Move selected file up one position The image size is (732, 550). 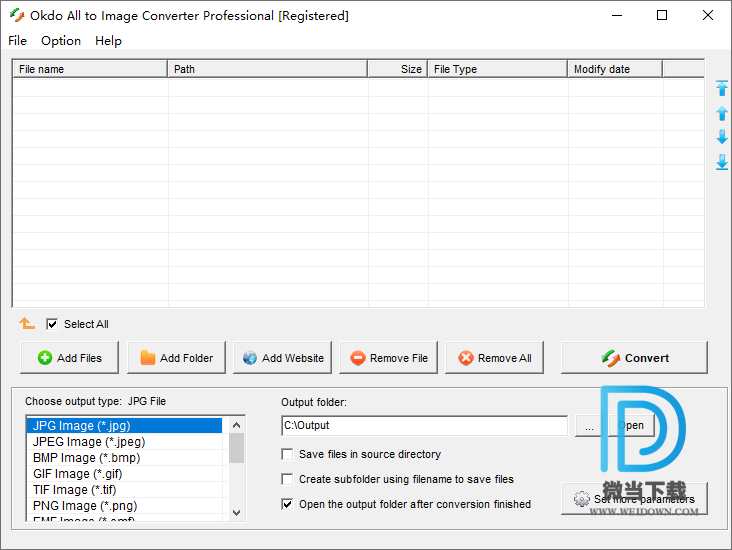click(722, 113)
